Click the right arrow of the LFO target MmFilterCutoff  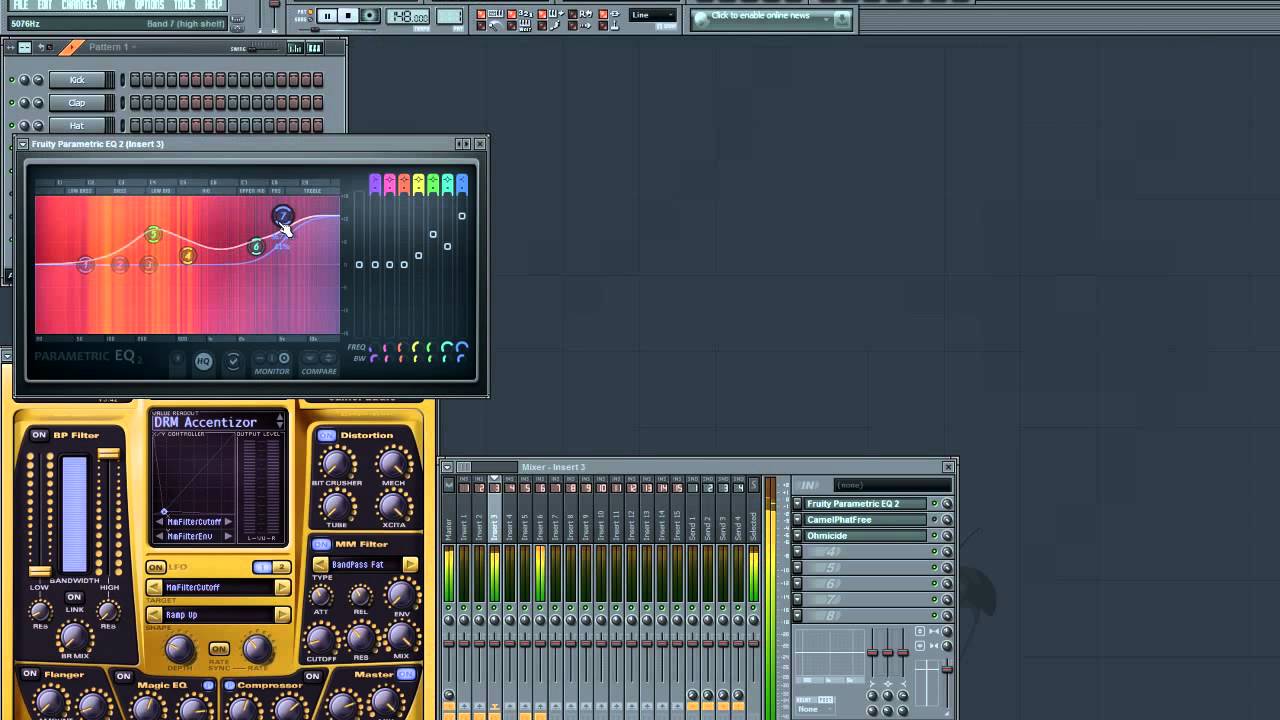[x=282, y=587]
